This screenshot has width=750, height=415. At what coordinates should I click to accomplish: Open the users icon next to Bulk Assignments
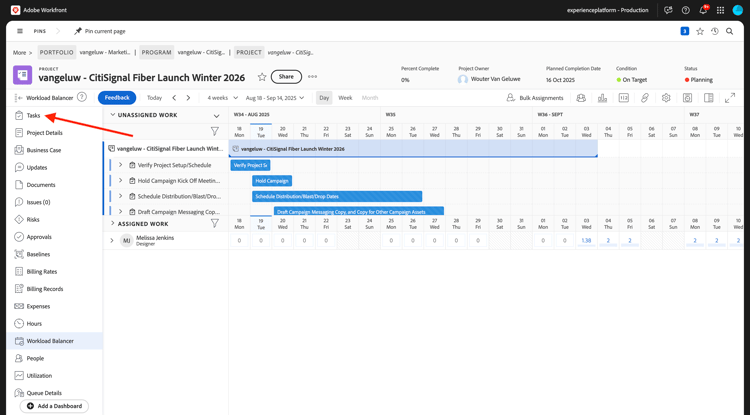(x=581, y=98)
